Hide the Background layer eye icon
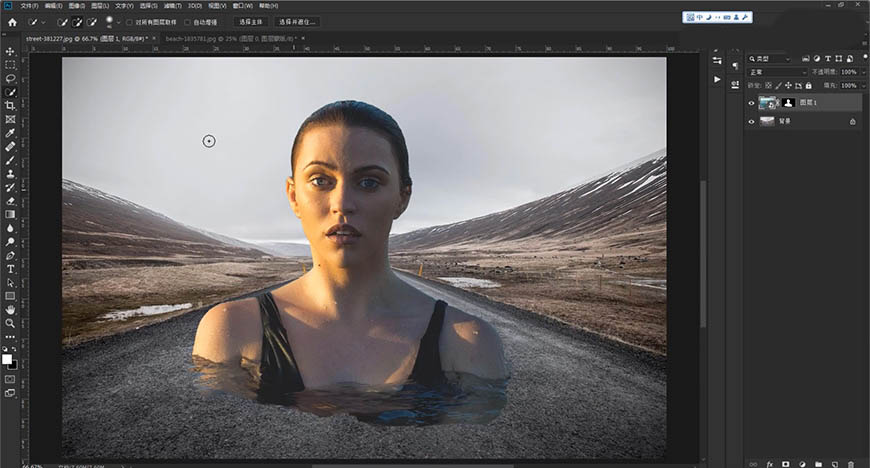The height and width of the screenshot is (468, 870). (x=752, y=122)
